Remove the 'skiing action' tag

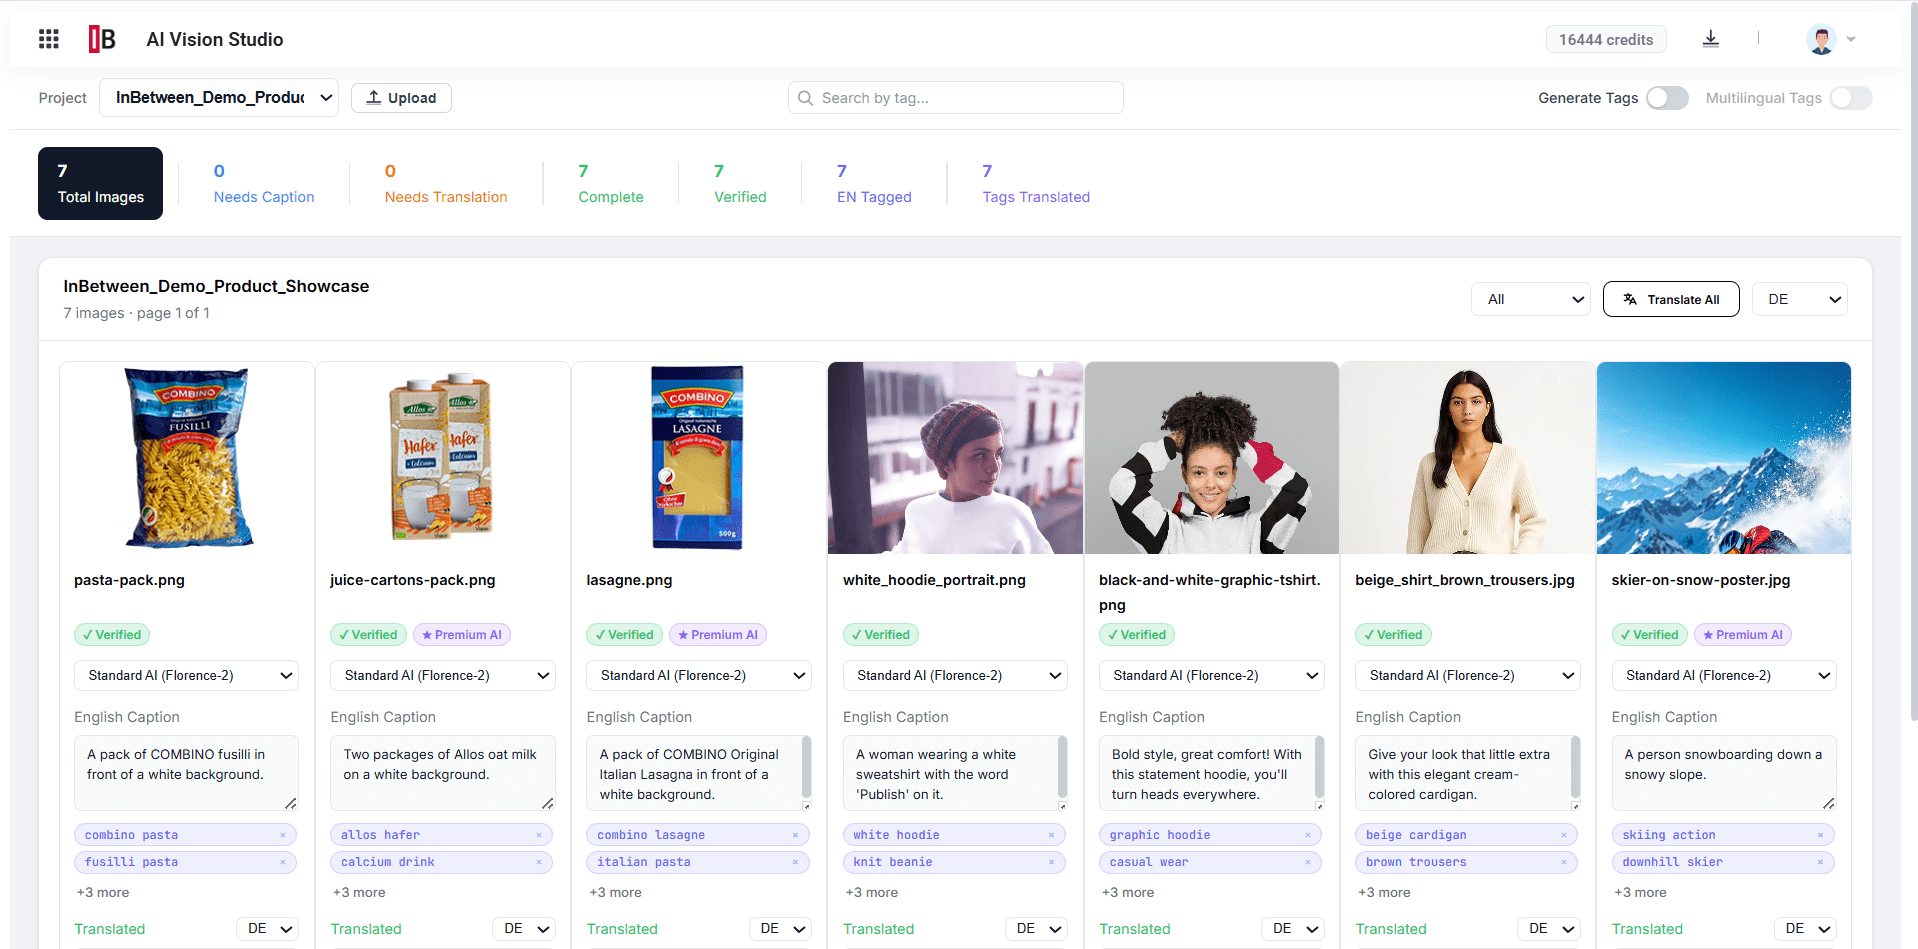[x=1820, y=835]
